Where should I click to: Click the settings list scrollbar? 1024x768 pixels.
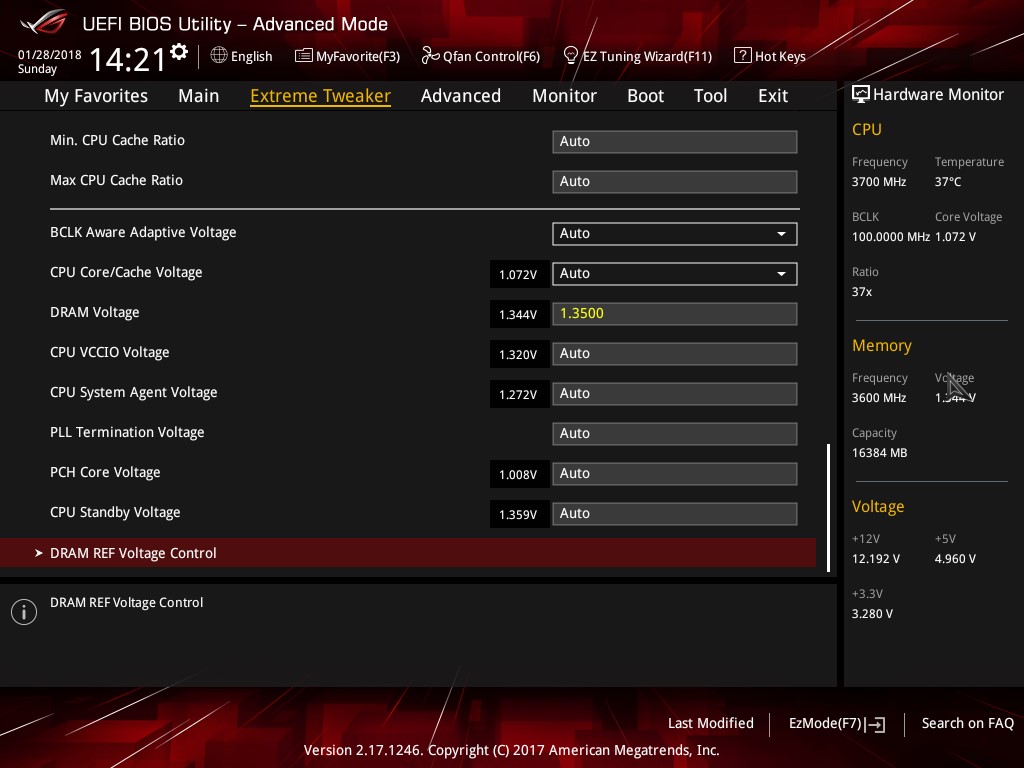(829, 508)
